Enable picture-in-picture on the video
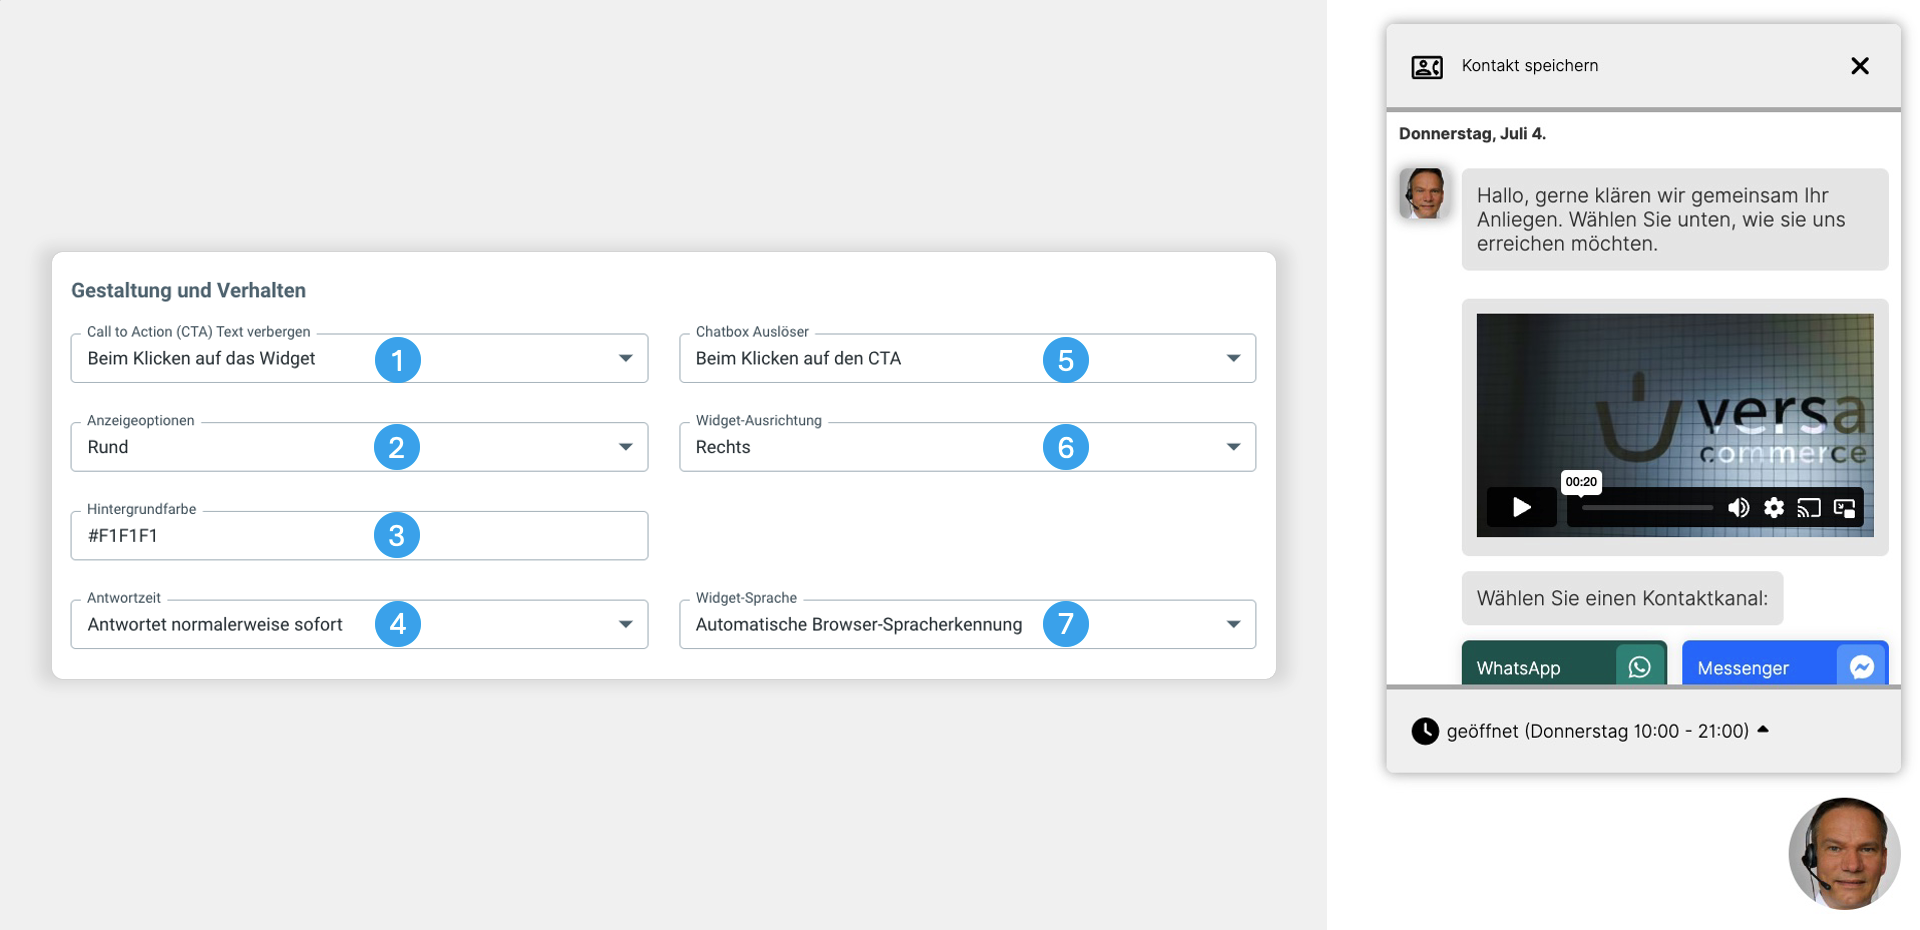Viewport: 1920px width, 930px height. click(1845, 508)
